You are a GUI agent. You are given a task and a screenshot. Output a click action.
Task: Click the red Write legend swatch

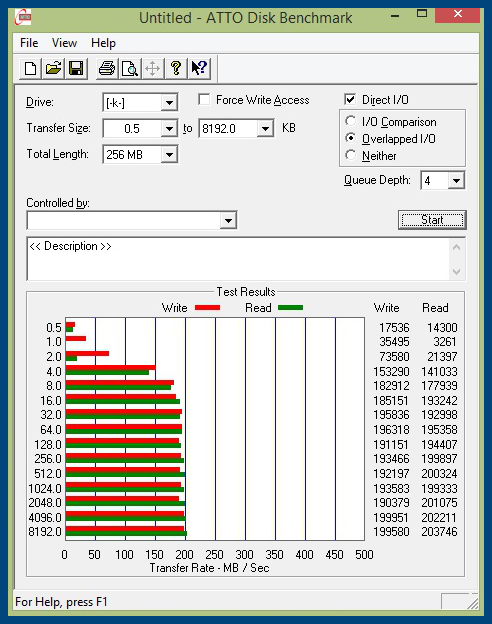coord(207,308)
